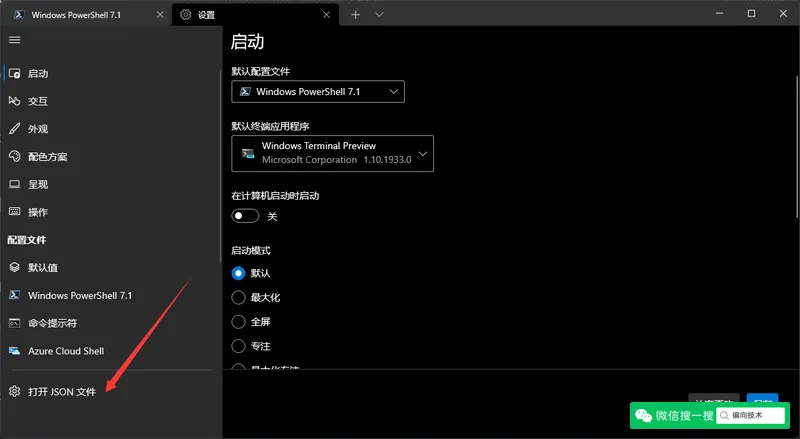Click the Azure Cloud Shell icon
Viewport: 800px width, 439px height.
point(14,351)
